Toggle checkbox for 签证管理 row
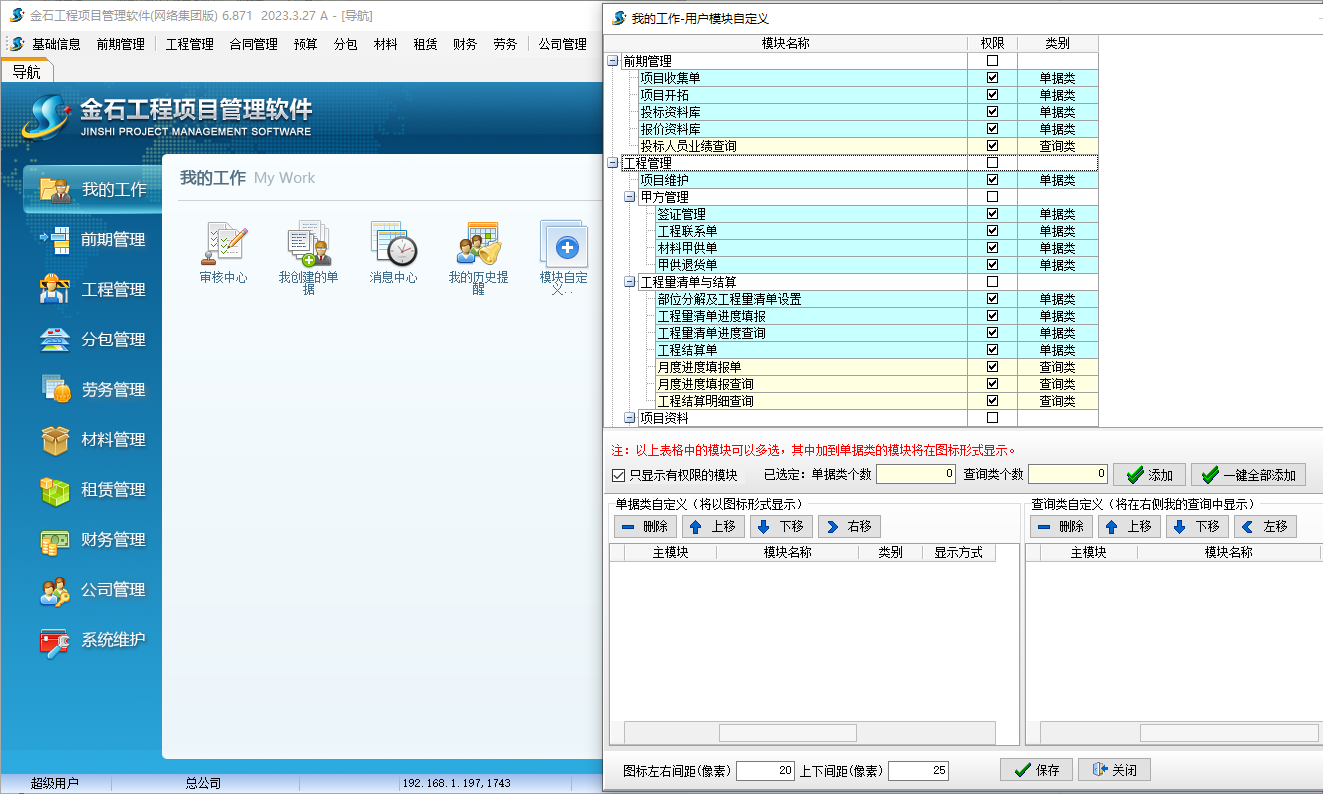The height and width of the screenshot is (794, 1323). [x=992, y=214]
